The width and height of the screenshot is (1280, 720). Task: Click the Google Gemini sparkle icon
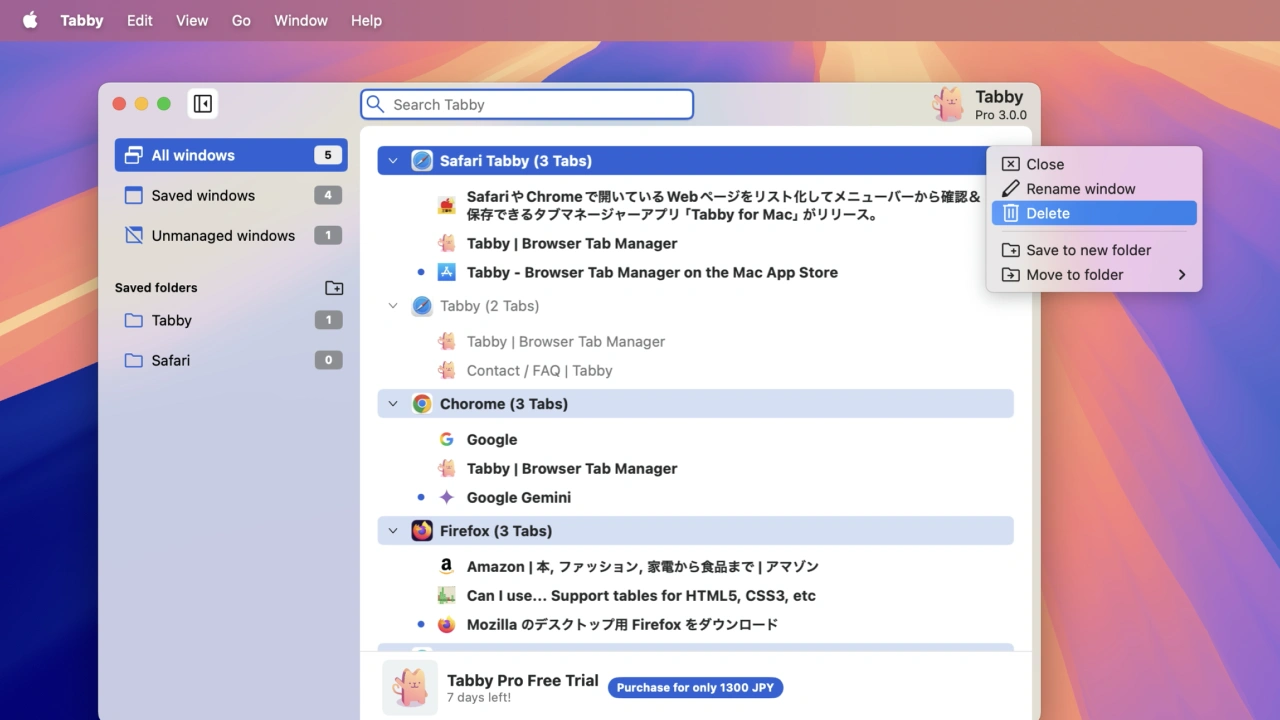pyautogui.click(x=447, y=498)
